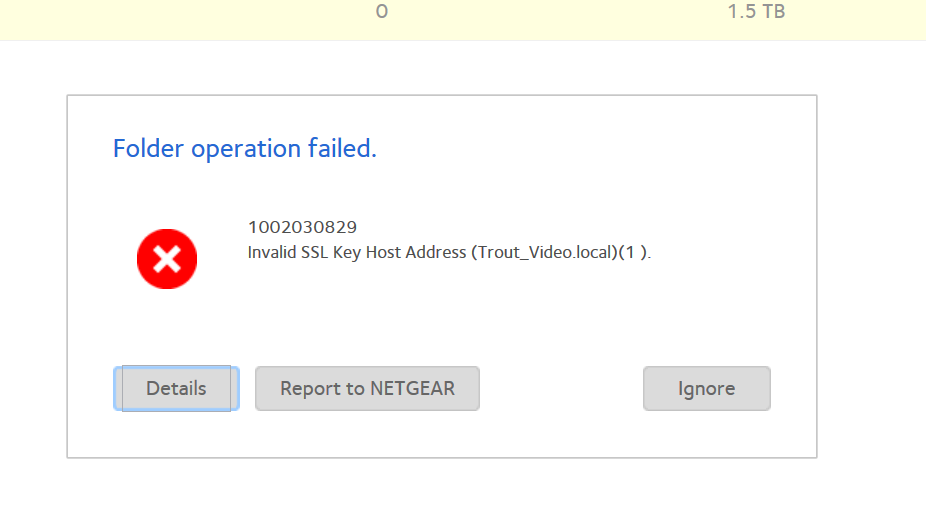Click the word "Folder" in the dialog title
This screenshot has height=524, width=926.
149,149
